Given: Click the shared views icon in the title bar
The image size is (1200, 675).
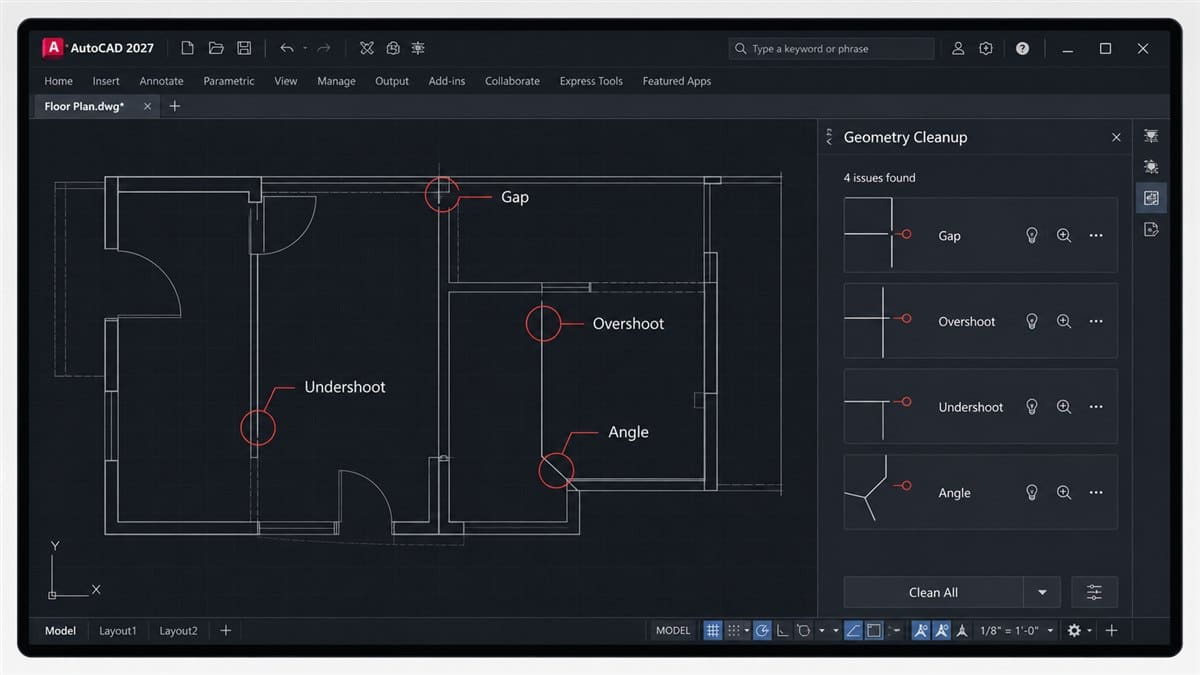Looking at the screenshot, I should click(393, 48).
